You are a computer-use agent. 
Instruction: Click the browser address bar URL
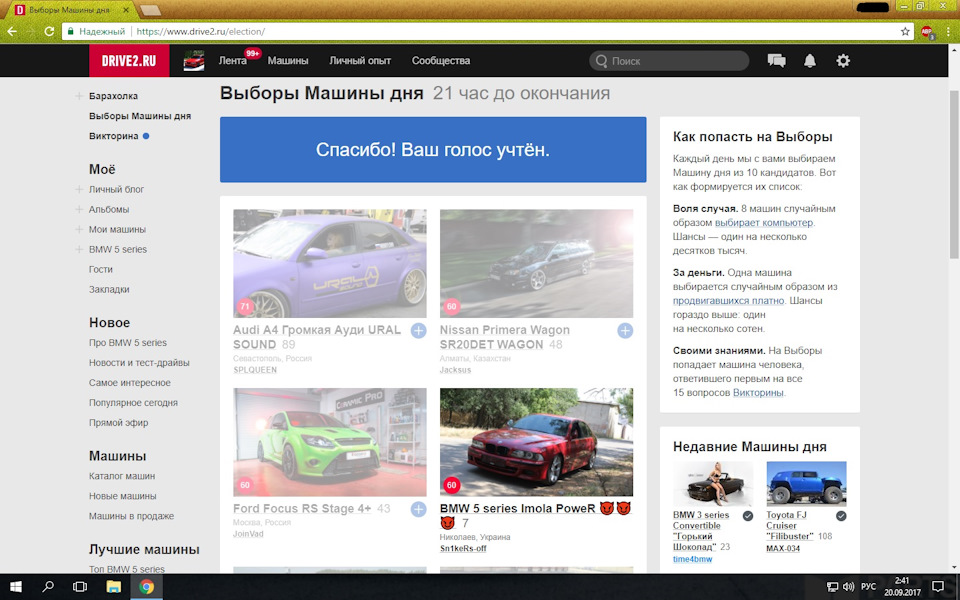[201, 31]
